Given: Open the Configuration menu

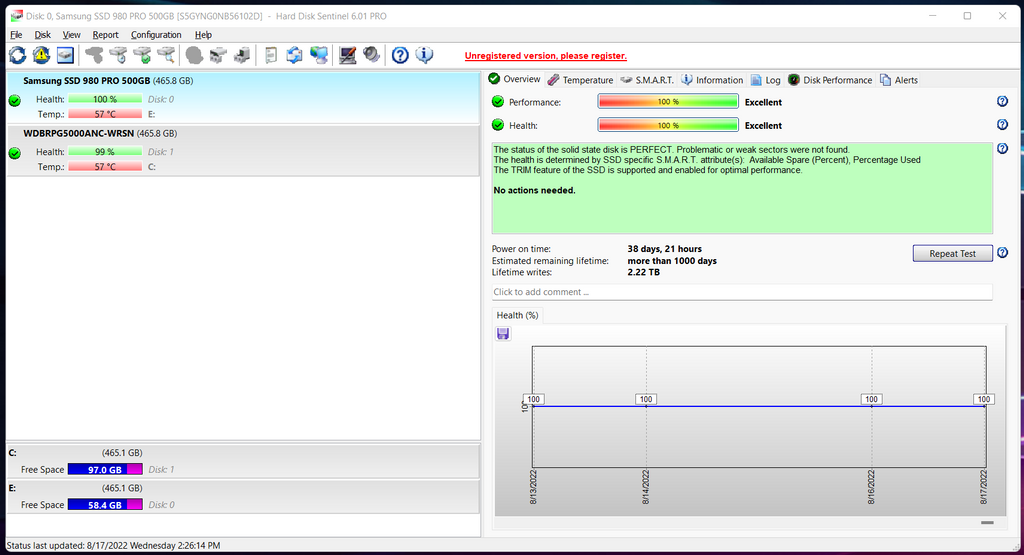Looking at the screenshot, I should point(156,35).
